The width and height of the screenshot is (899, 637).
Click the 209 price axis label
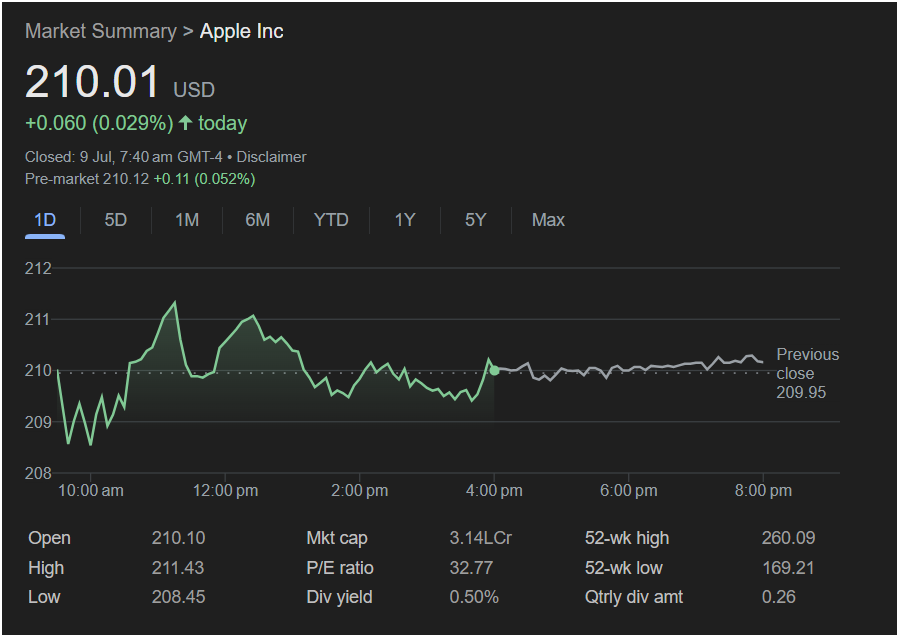click(x=38, y=422)
